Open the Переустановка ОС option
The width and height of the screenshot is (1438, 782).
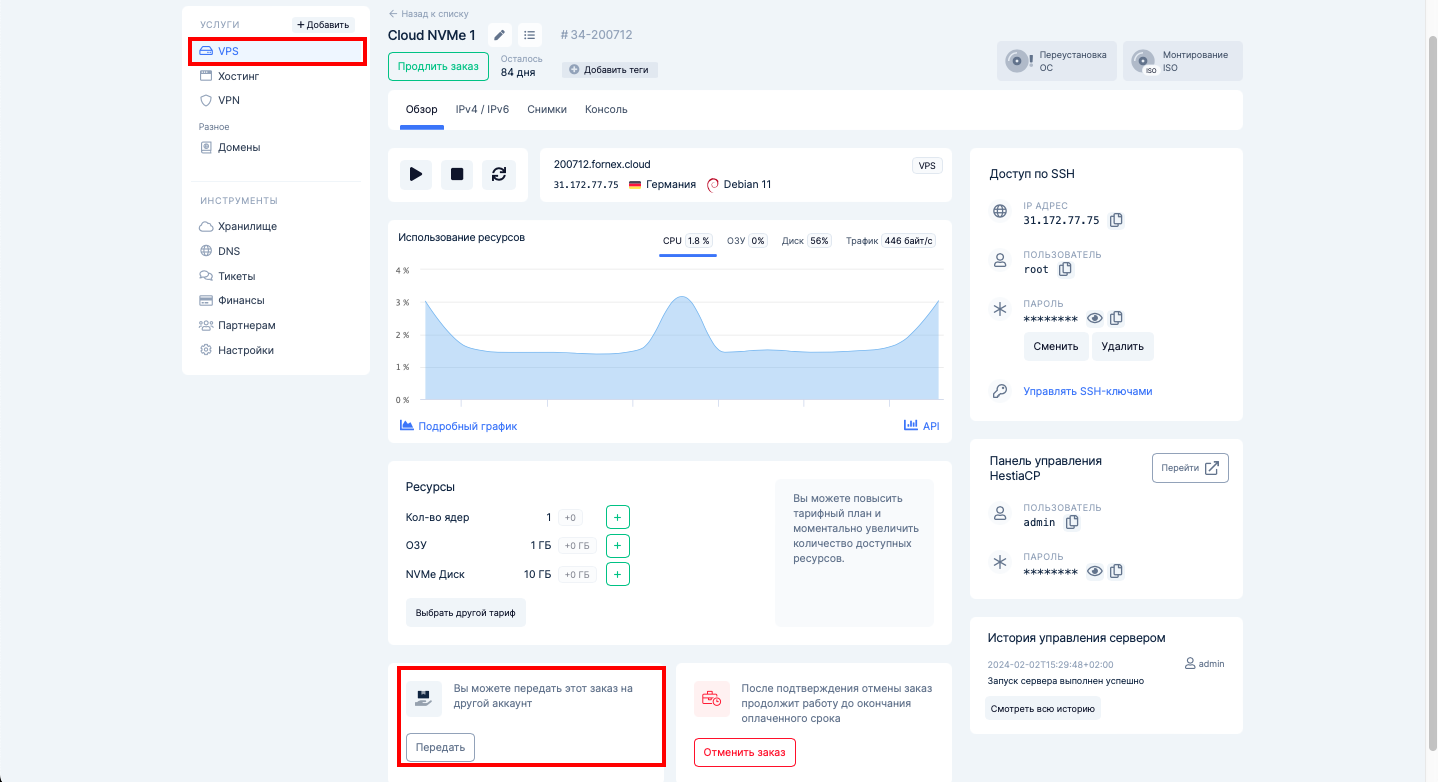pyautogui.click(x=1057, y=61)
